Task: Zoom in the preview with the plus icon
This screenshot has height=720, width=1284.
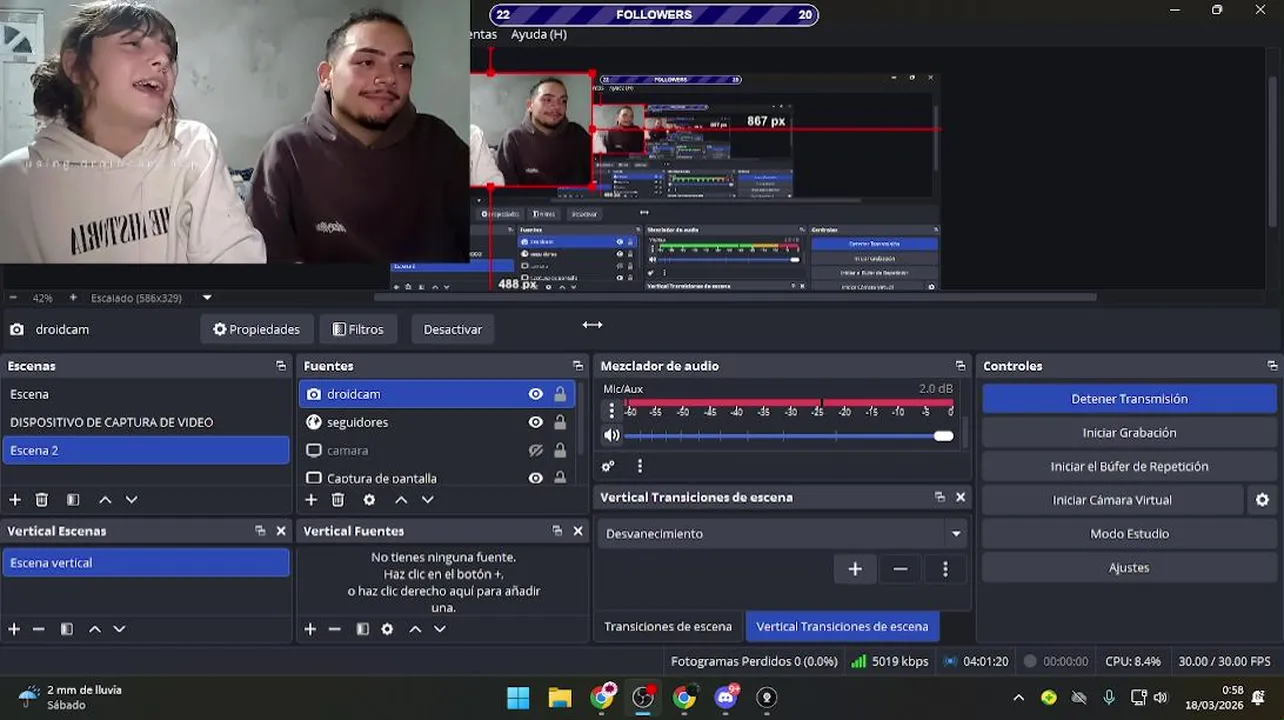Action: (x=73, y=298)
